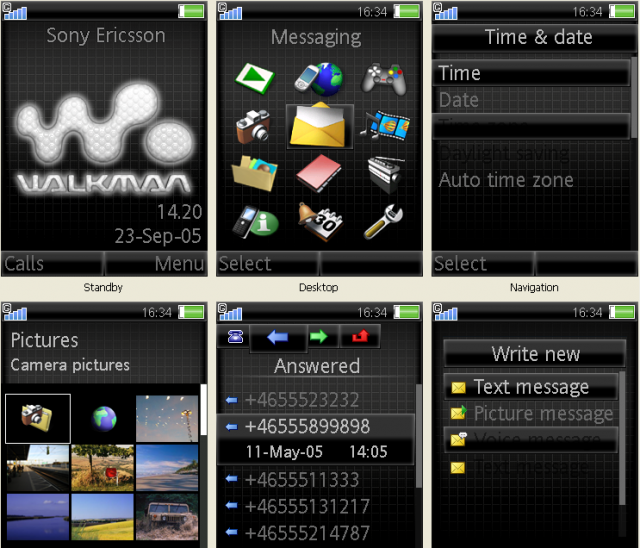Open the off-road jeep thumbnail

click(x=167, y=517)
